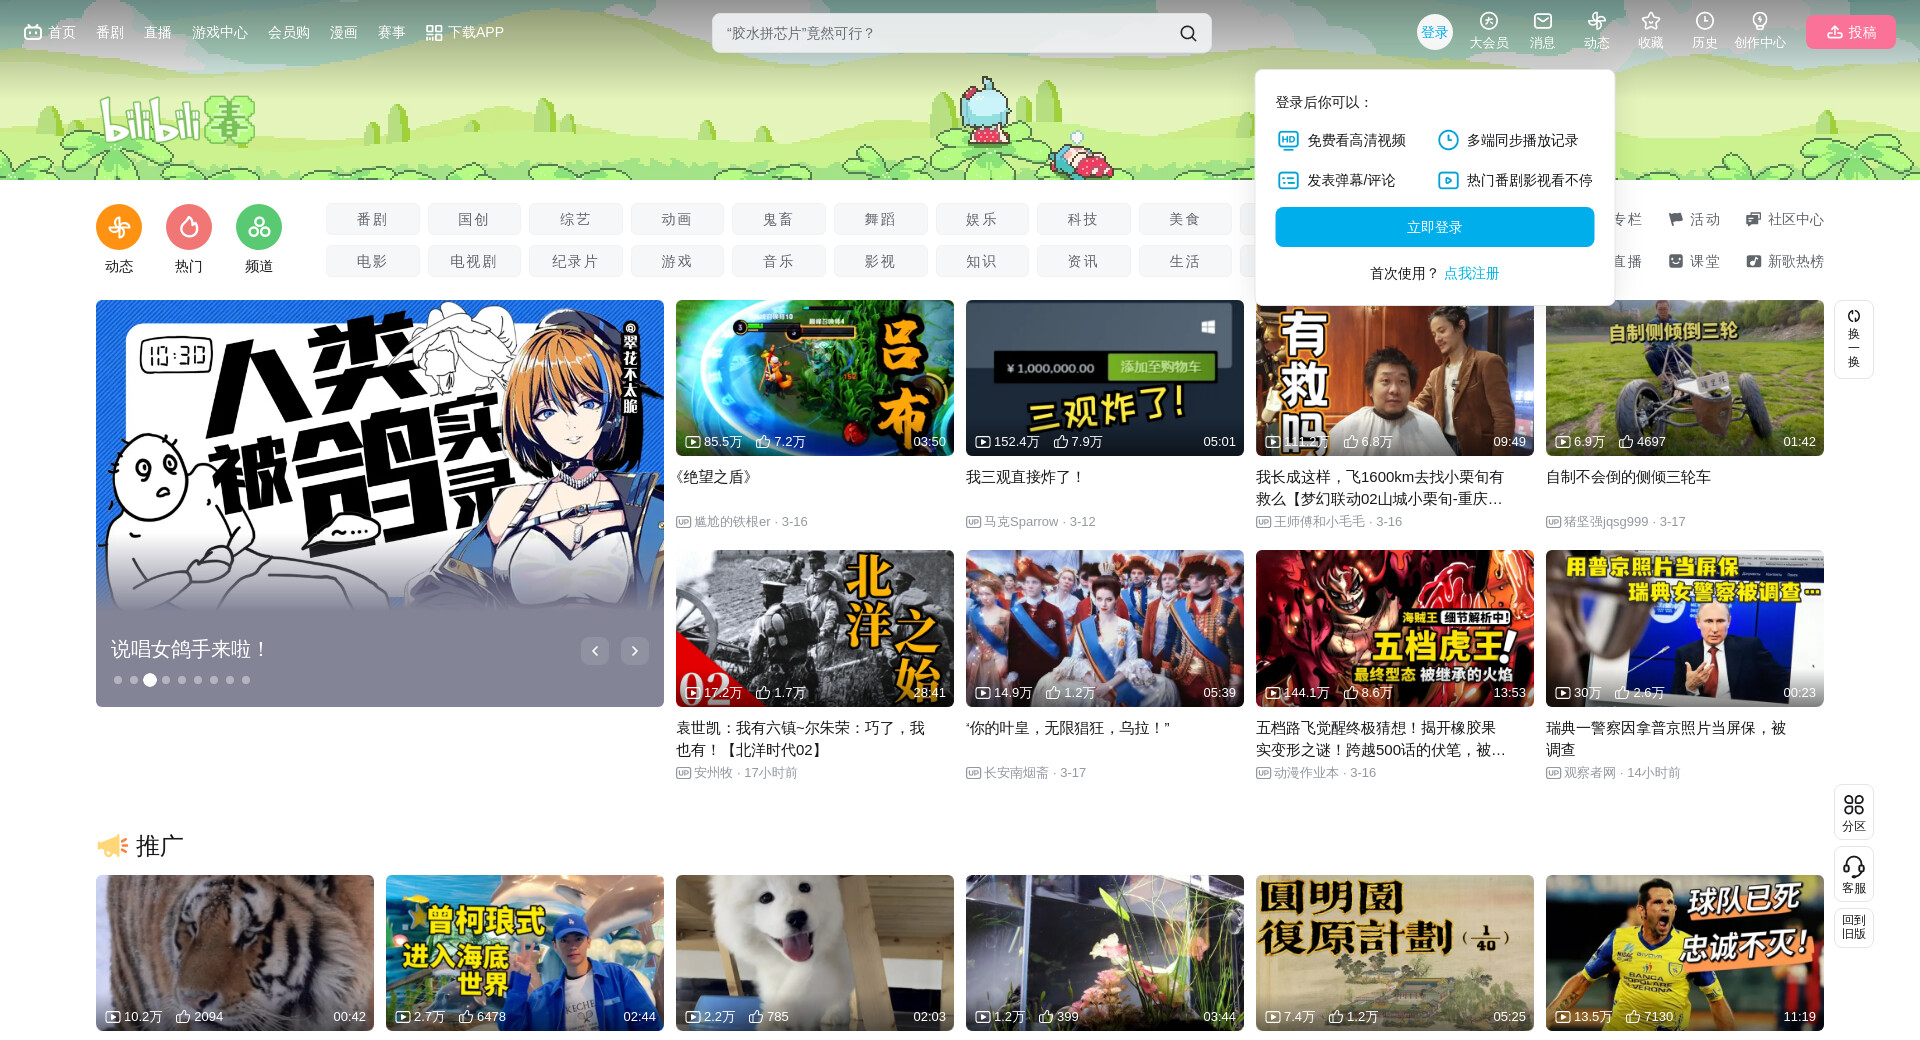Viewport: 1920px width, 1040px height.
Task: Open 漫画 in top navigation
Action: (x=344, y=32)
